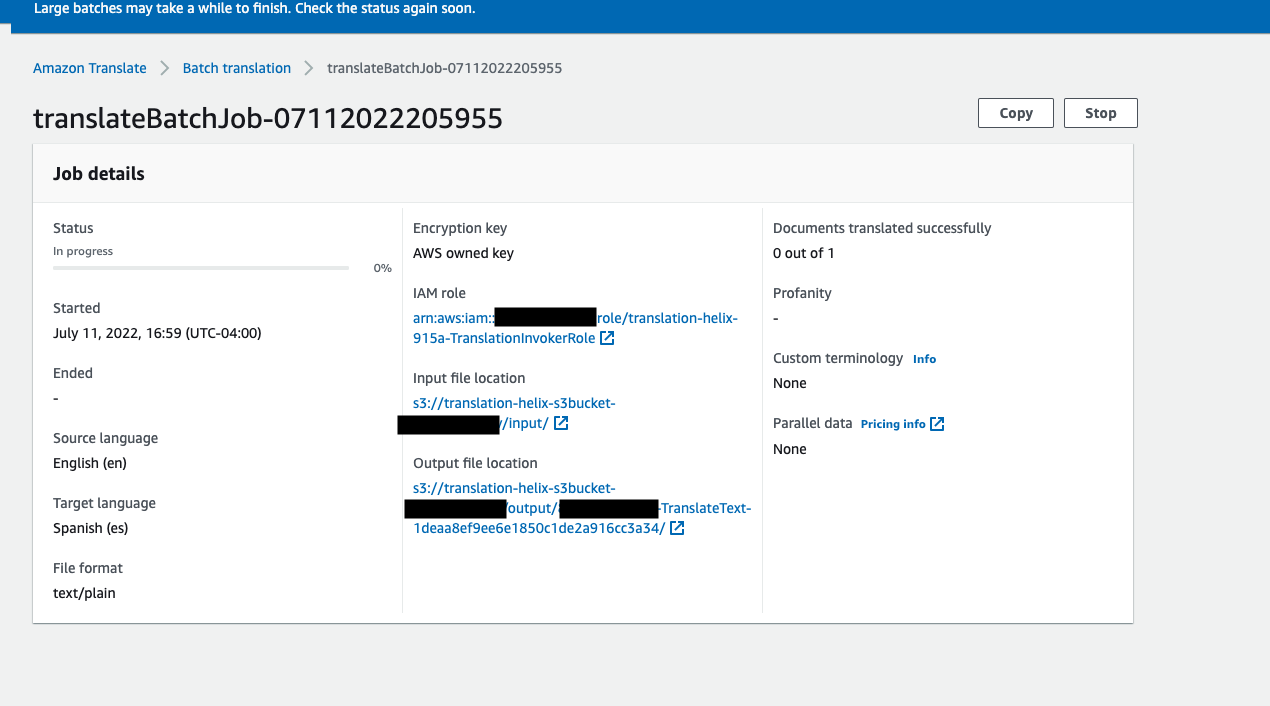Click the Job details panel header

pyautogui.click(x=583, y=173)
